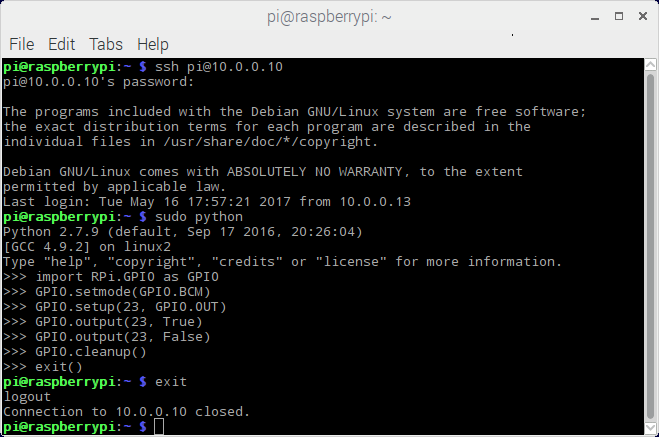The height and width of the screenshot is (437, 659).
Task: Open the Help menu
Action: tap(153, 45)
